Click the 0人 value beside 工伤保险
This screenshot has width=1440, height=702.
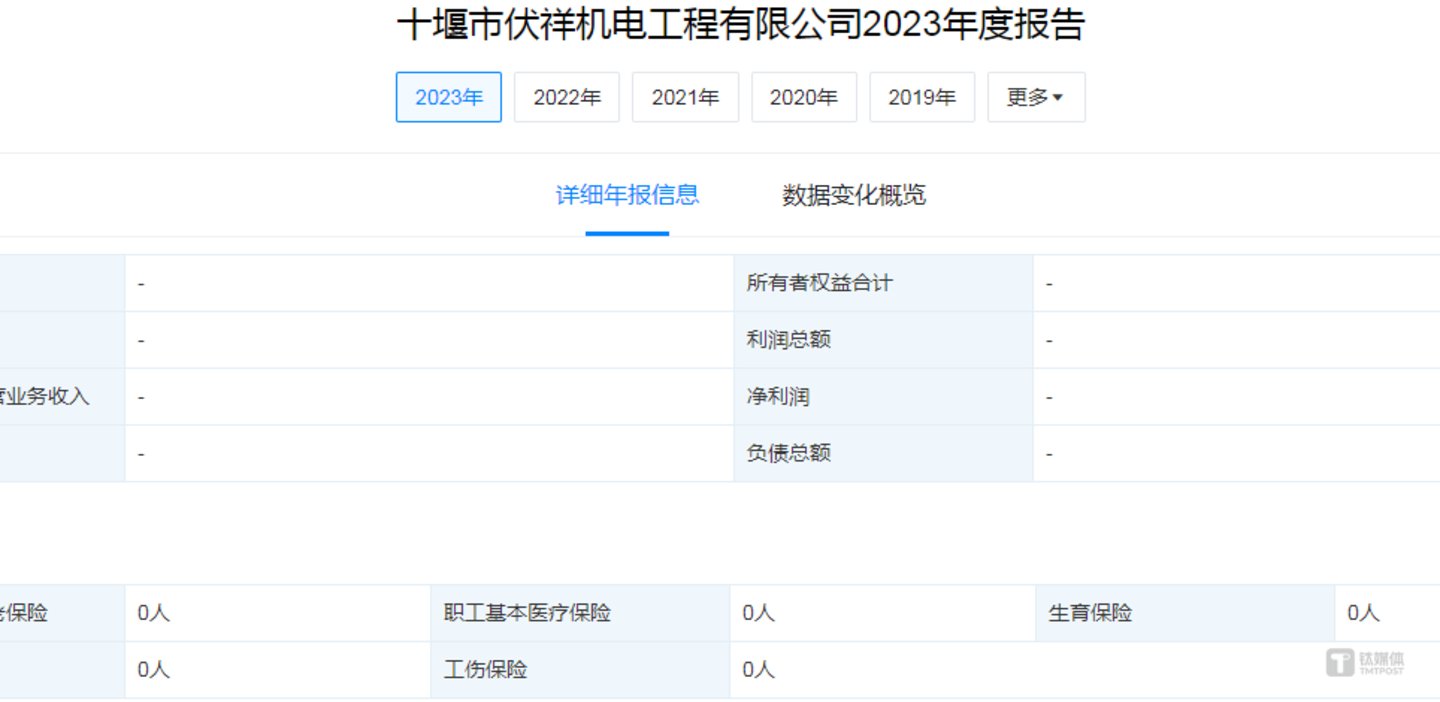758,670
